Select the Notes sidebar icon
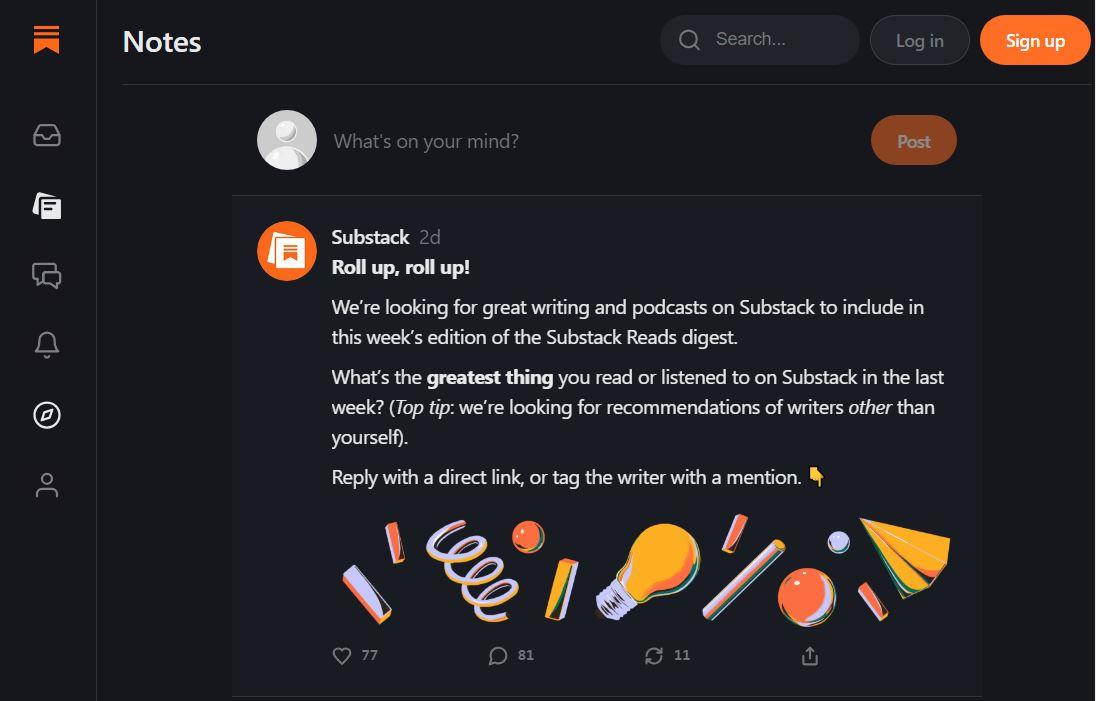The width and height of the screenshot is (1096, 701). click(x=47, y=206)
